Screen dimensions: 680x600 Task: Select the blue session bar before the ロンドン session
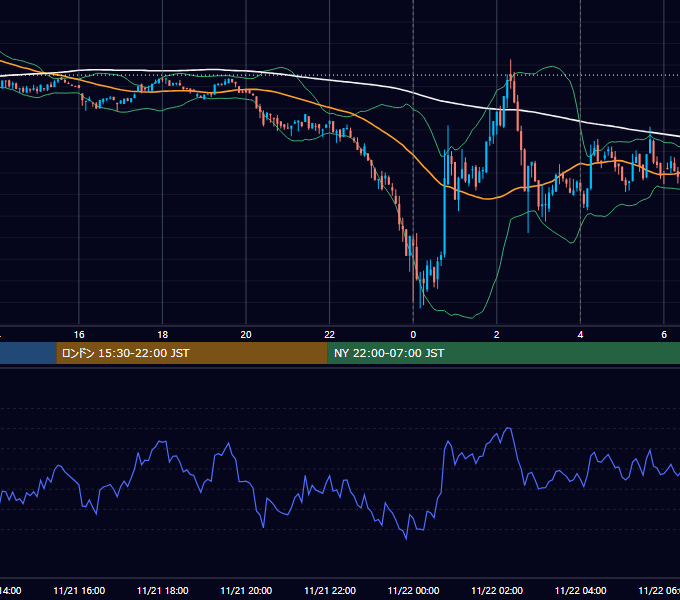pyautogui.click(x=28, y=353)
